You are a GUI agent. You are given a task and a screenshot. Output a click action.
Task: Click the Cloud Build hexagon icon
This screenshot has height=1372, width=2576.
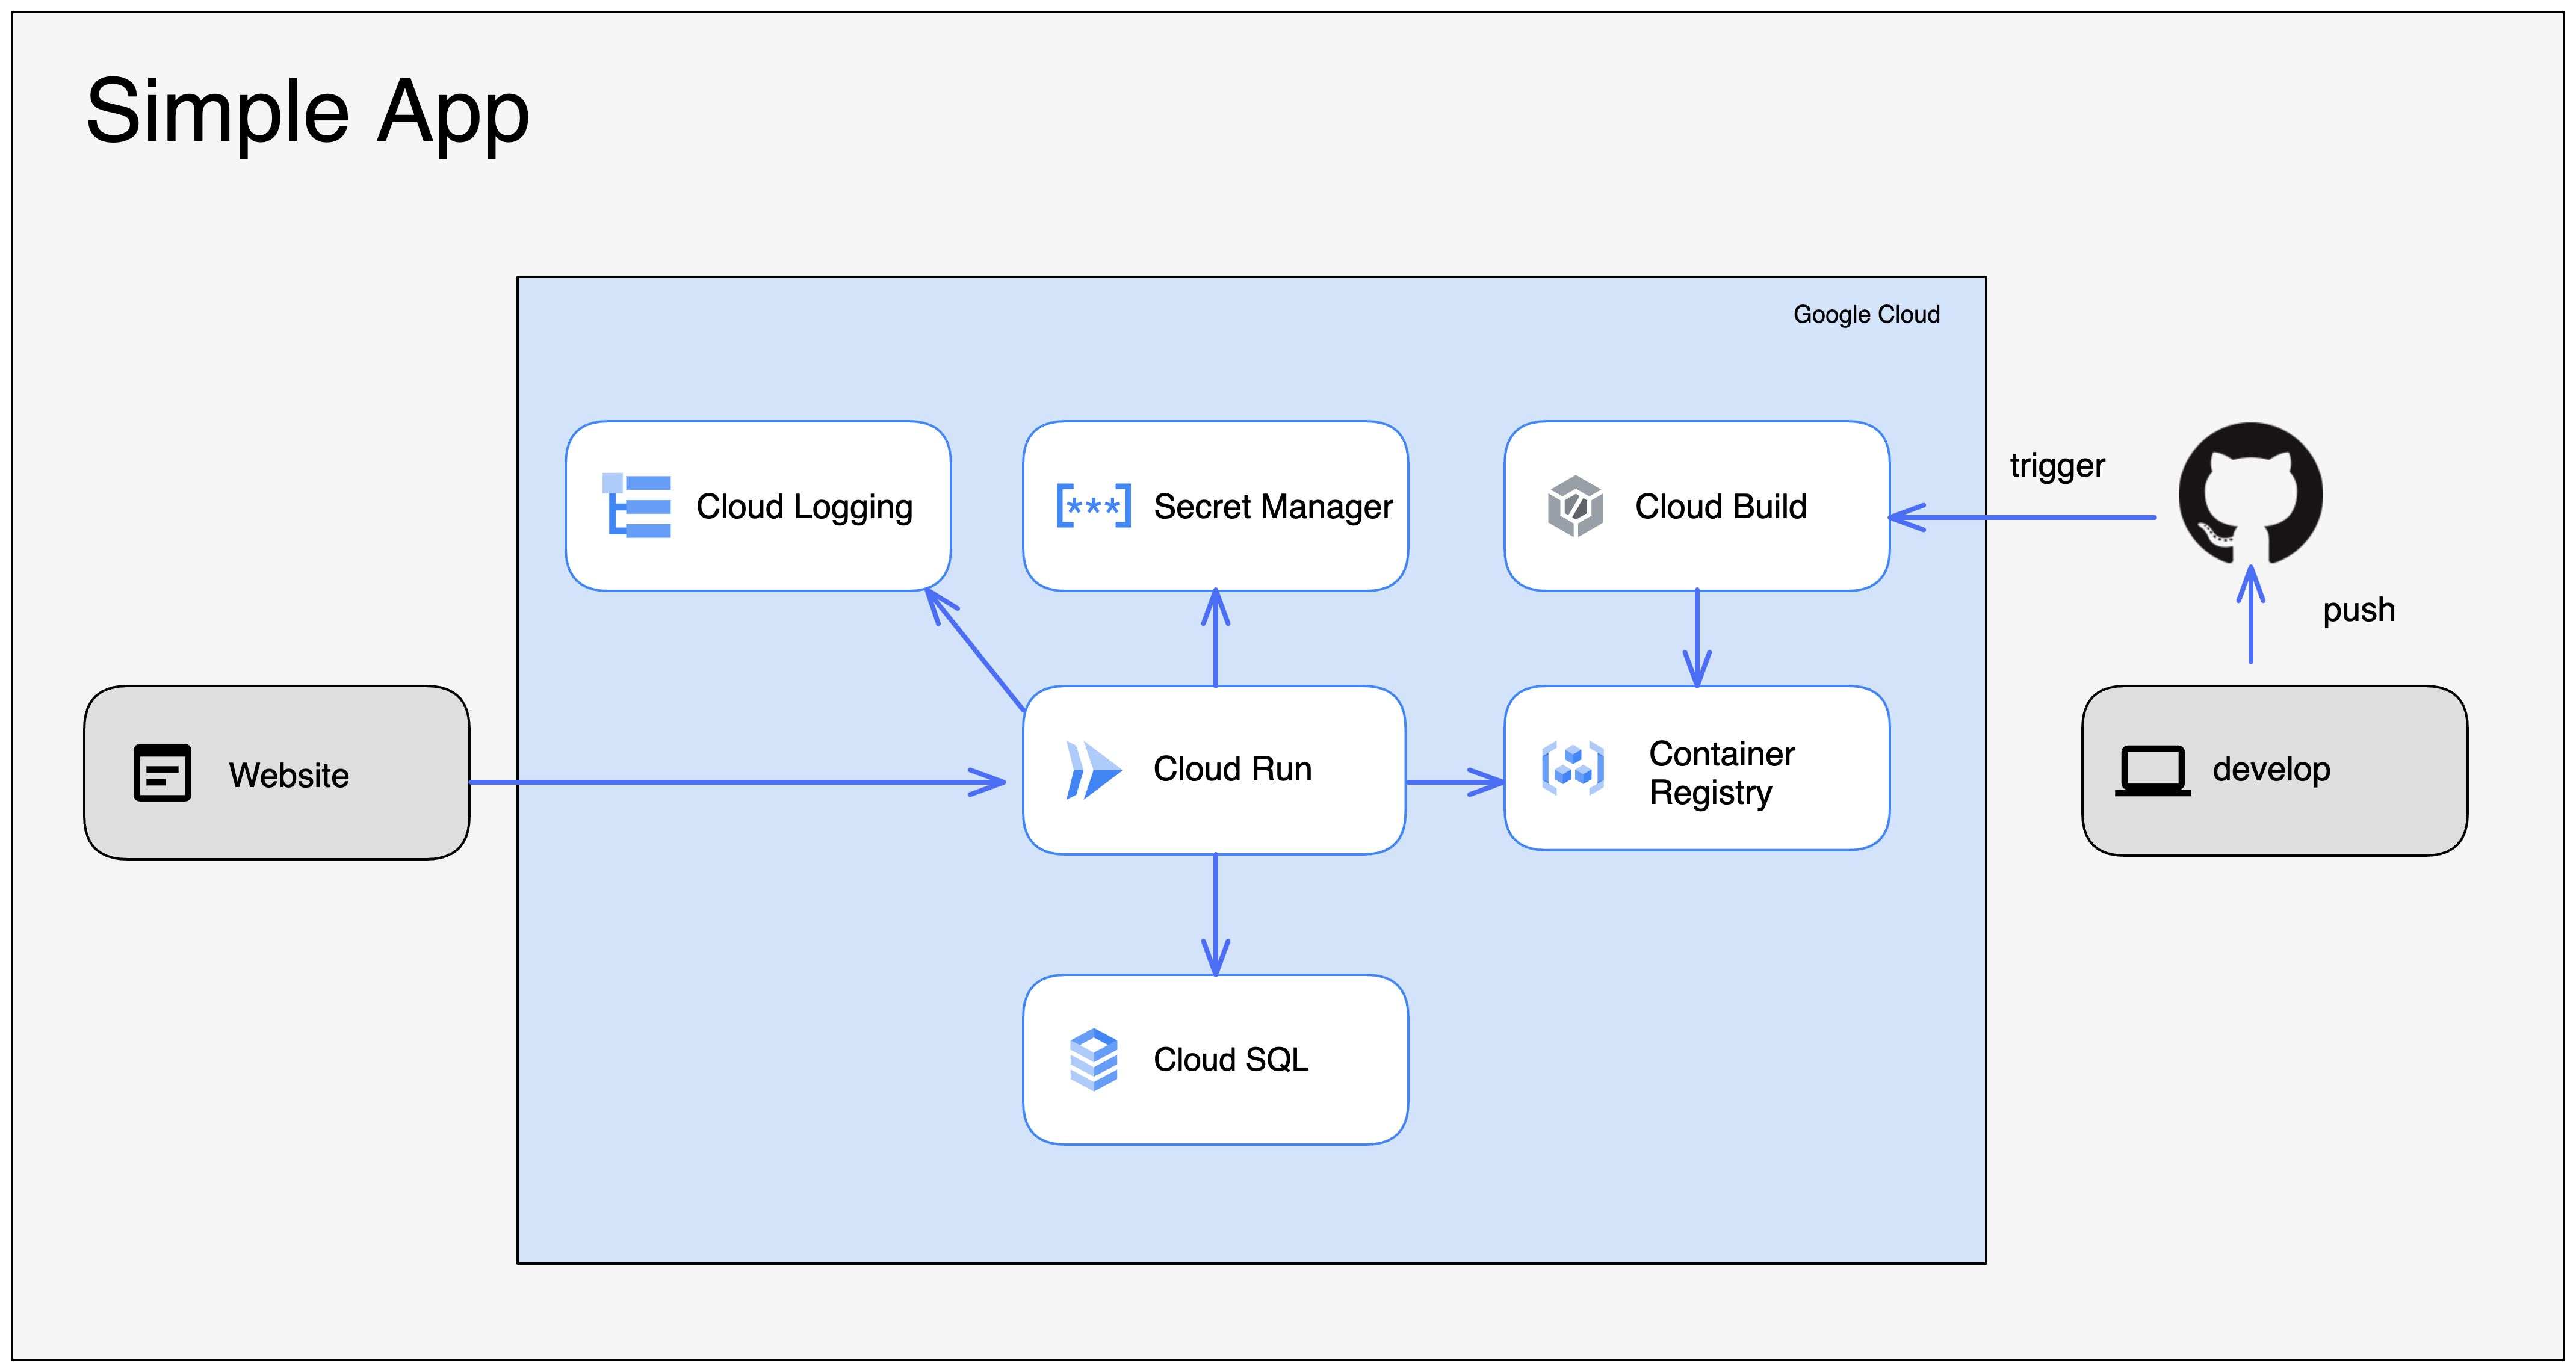tap(1575, 506)
